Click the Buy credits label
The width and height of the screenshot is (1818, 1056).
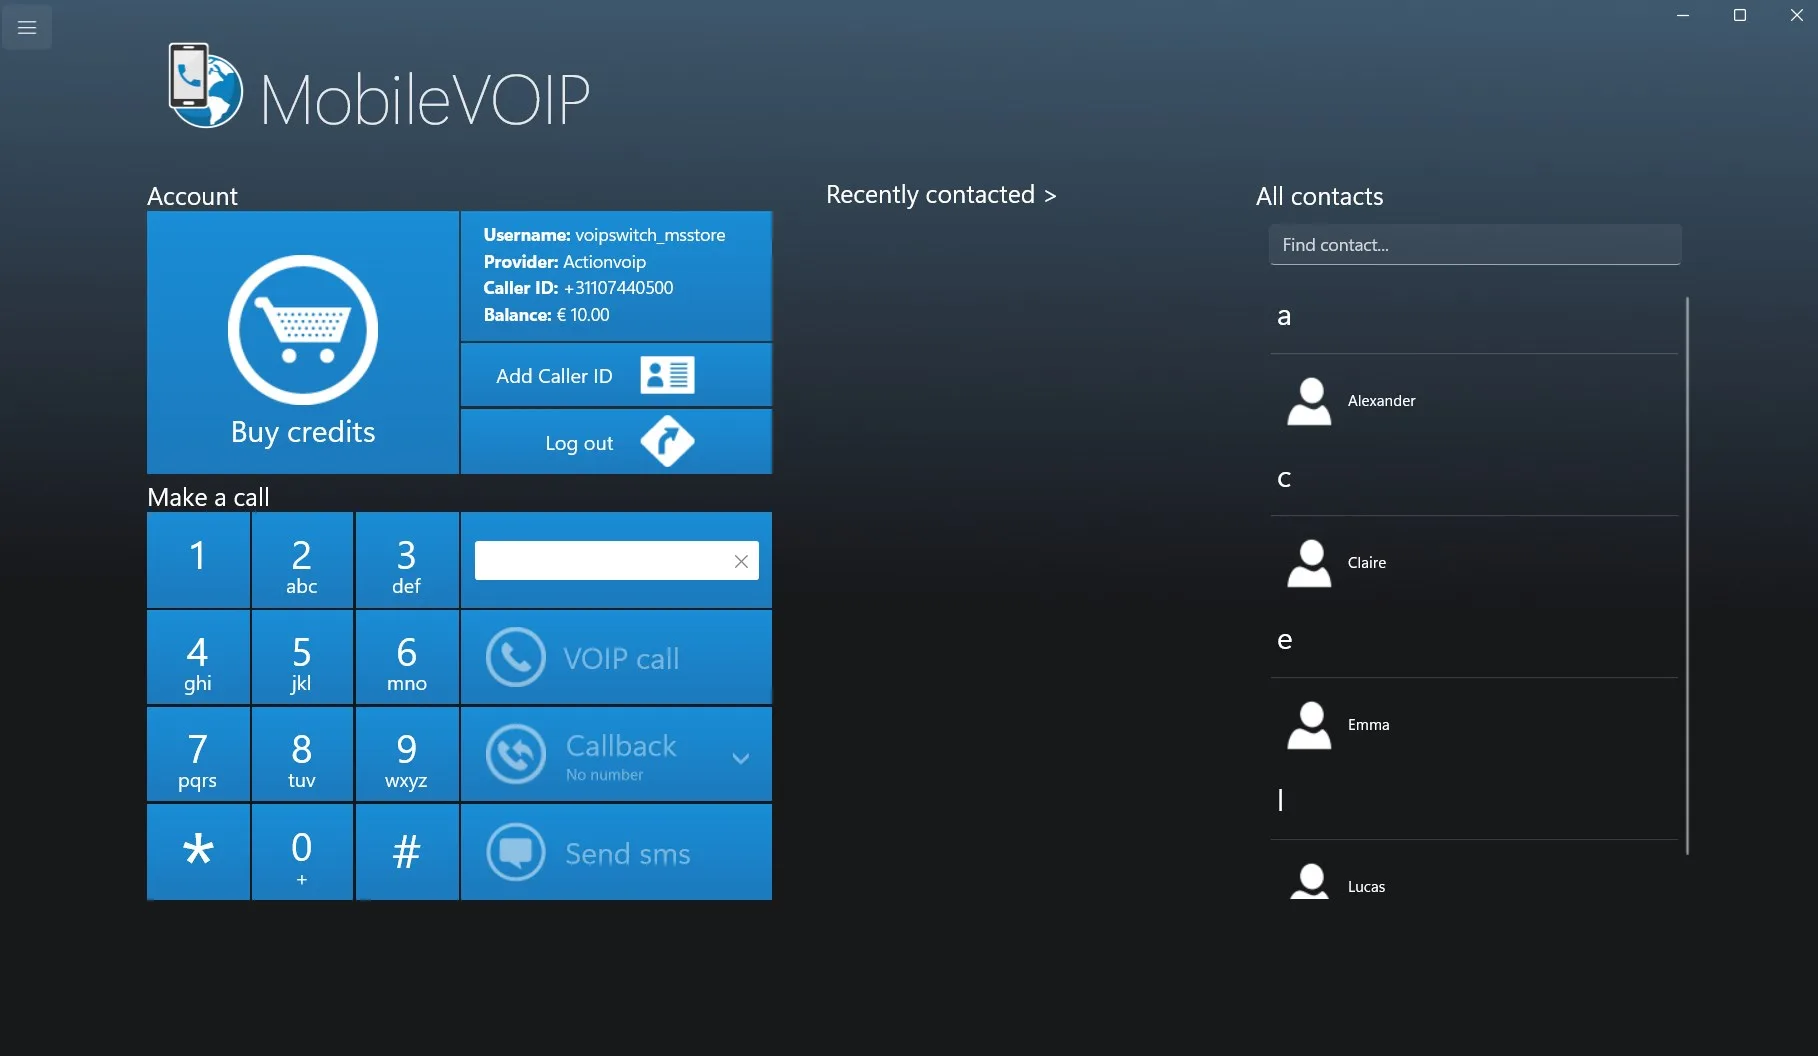303,432
